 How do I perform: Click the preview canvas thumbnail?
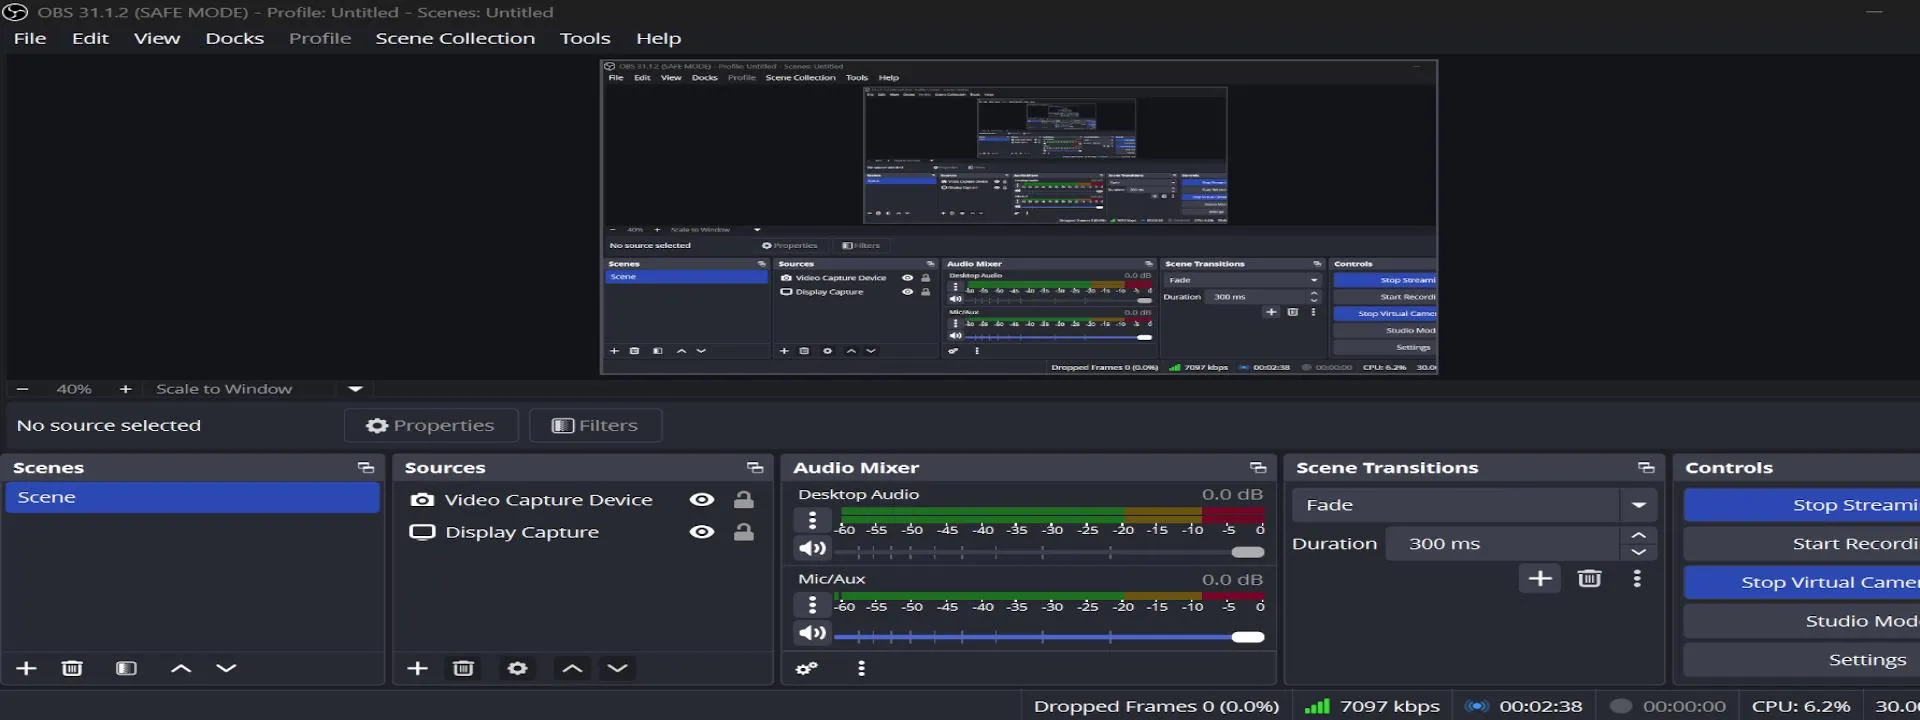(1018, 217)
